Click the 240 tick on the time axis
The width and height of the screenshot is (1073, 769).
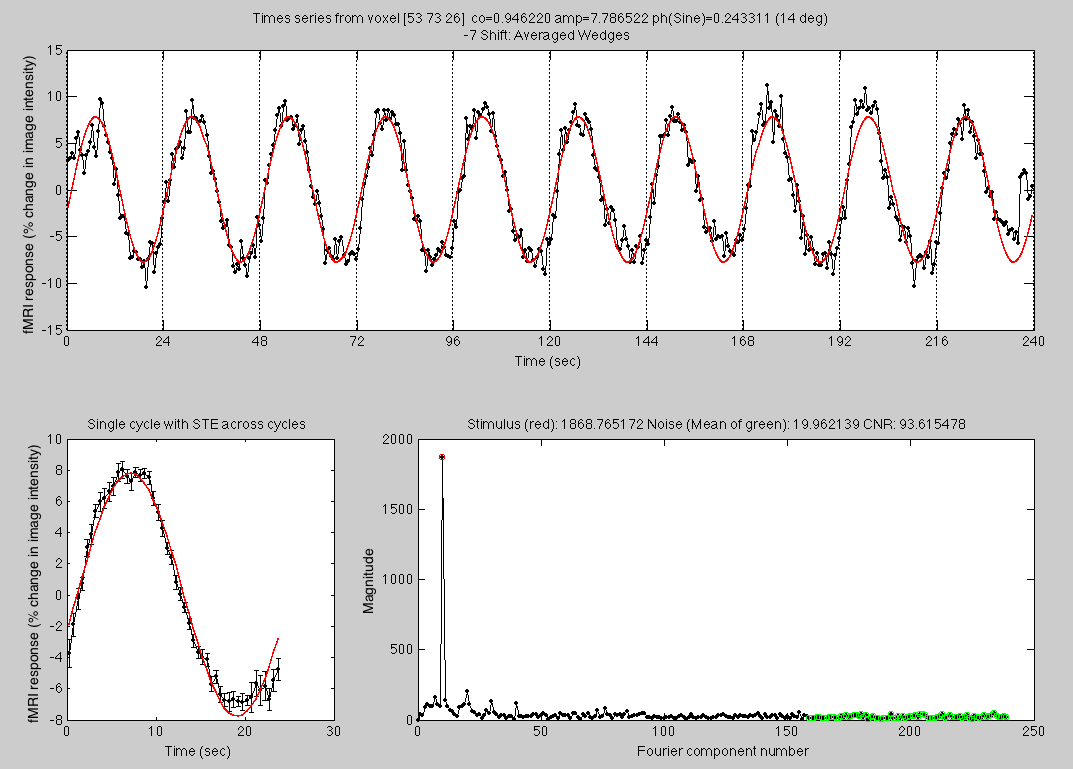pyautogui.click(x=1033, y=341)
